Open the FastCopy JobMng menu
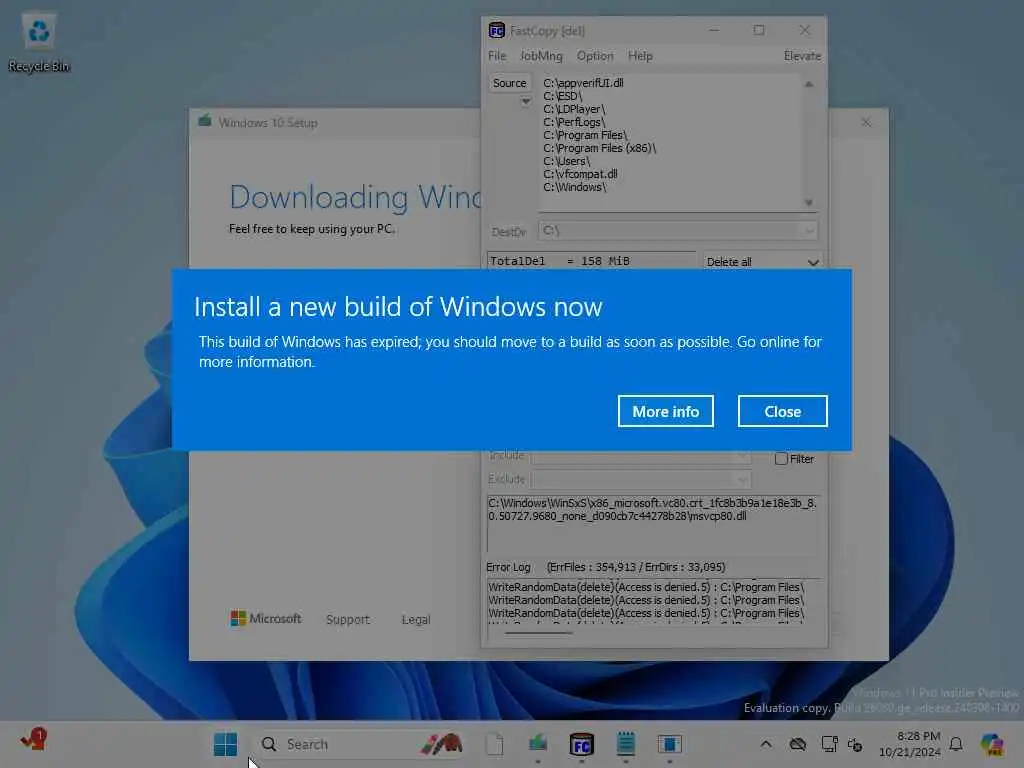Image resolution: width=1024 pixels, height=768 pixels. pos(541,56)
